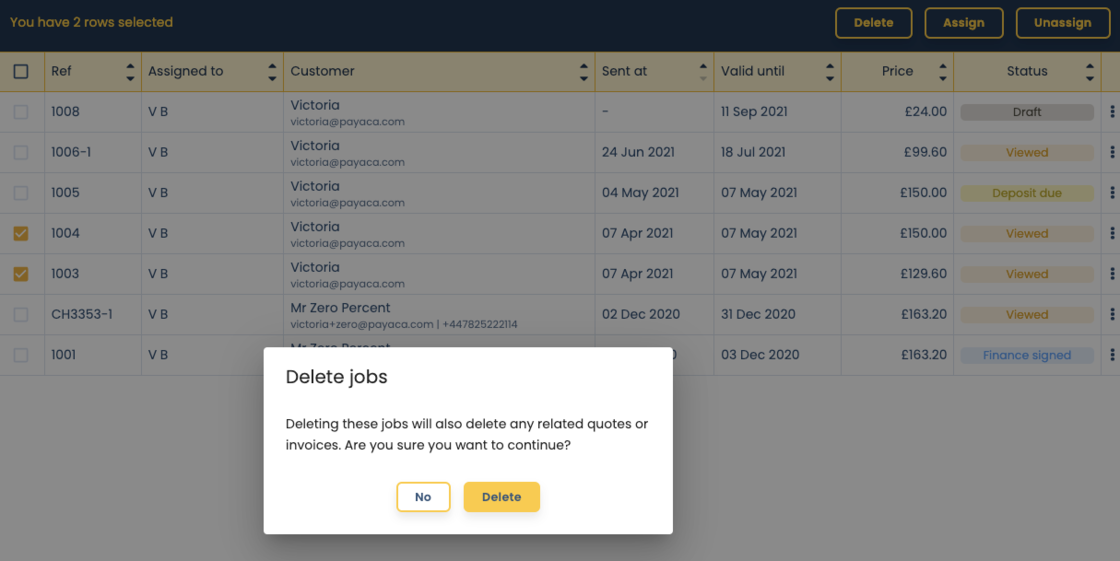Viewport: 1120px width, 561px height.
Task: Uncheck the checkbox for job 1003
Action: [x=21, y=274]
